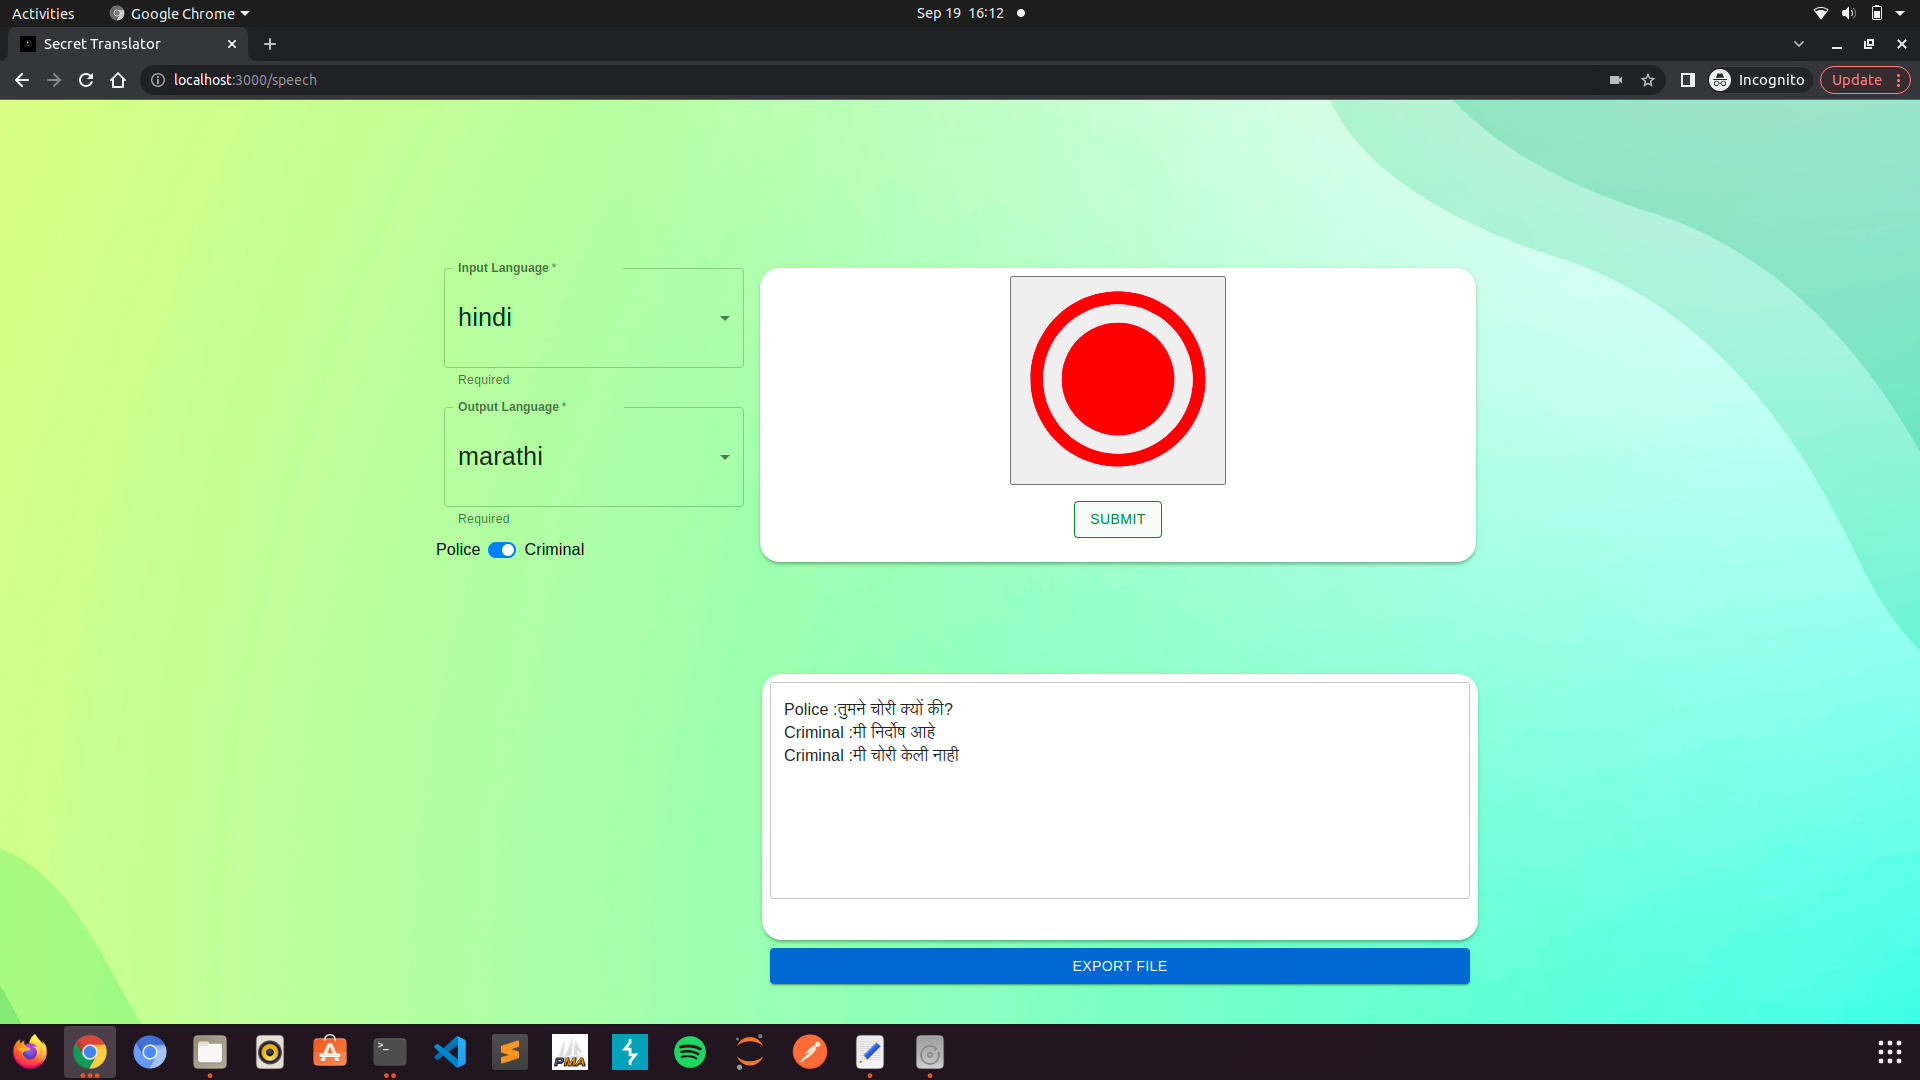Click the Police :तुमने चोरी क्यों की? line

868,709
